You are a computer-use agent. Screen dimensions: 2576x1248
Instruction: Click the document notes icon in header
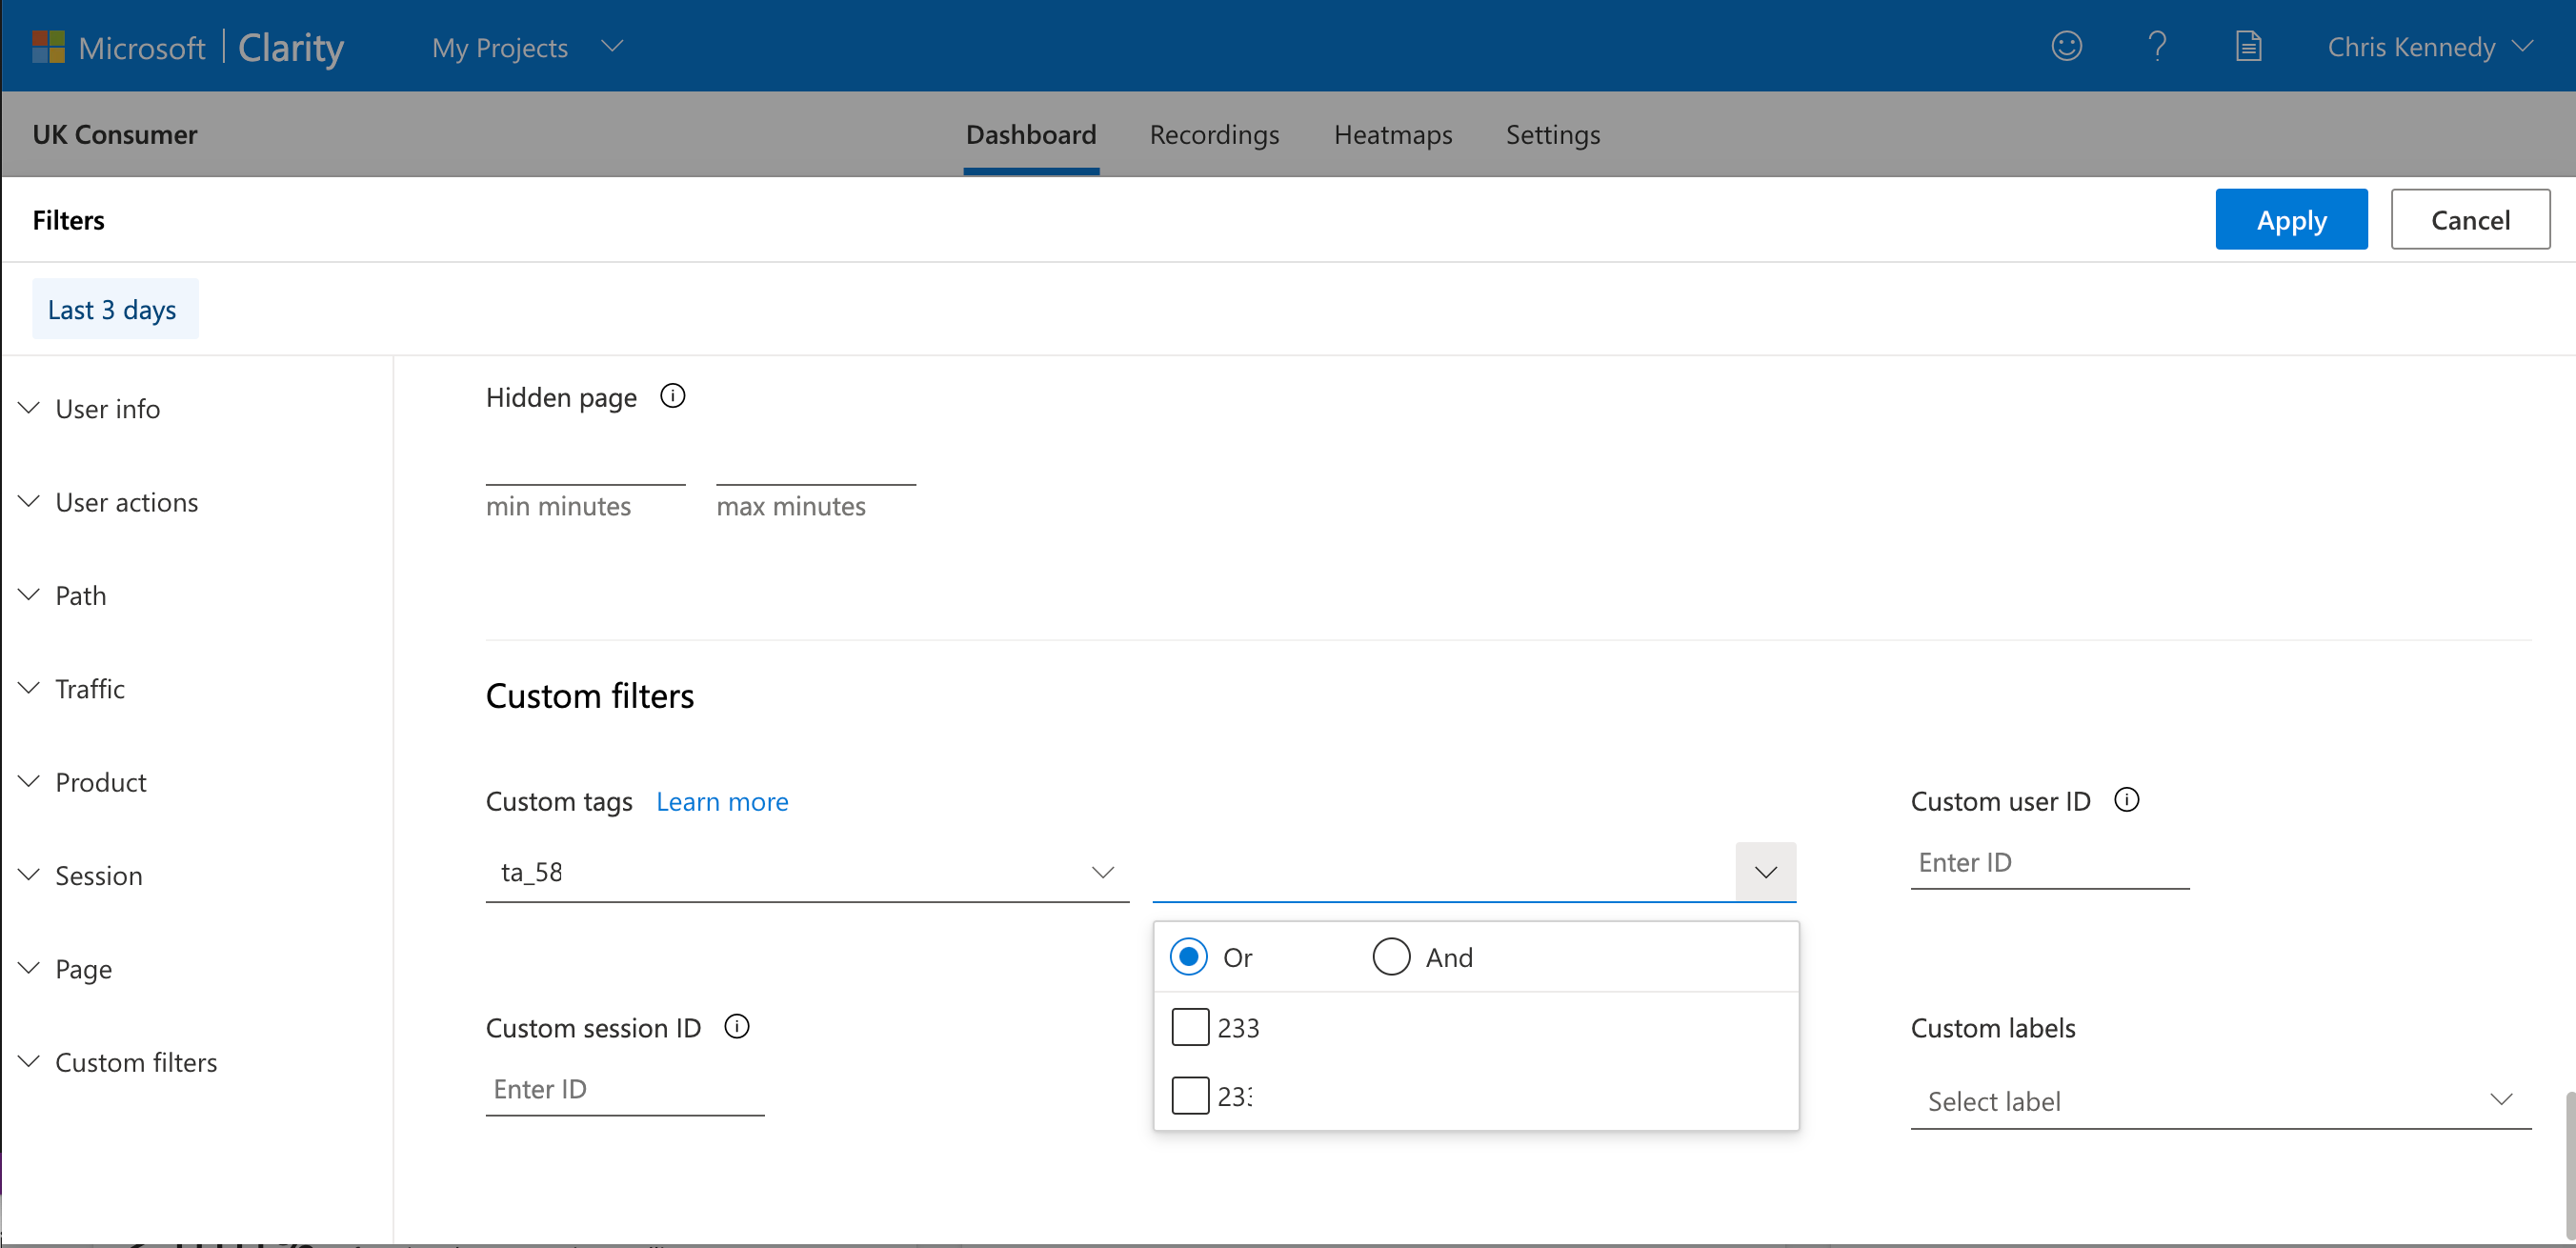point(2248,46)
